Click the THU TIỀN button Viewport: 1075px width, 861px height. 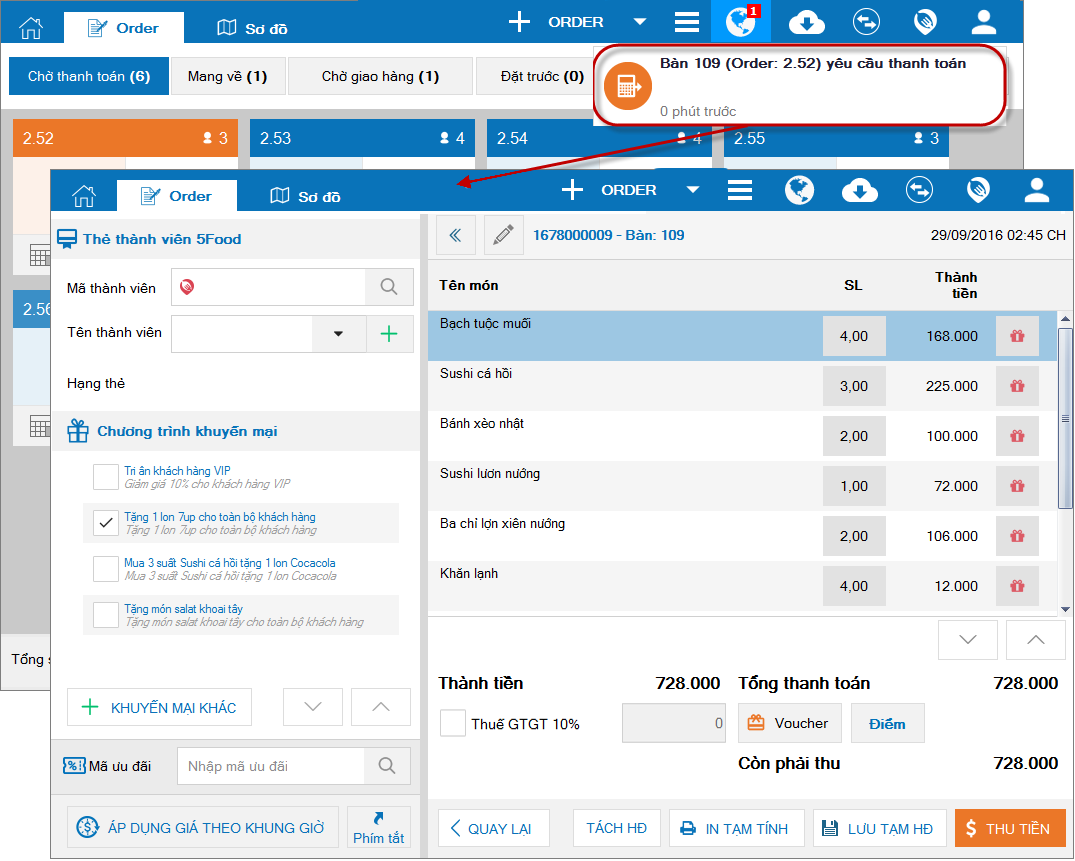tap(1010, 828)
